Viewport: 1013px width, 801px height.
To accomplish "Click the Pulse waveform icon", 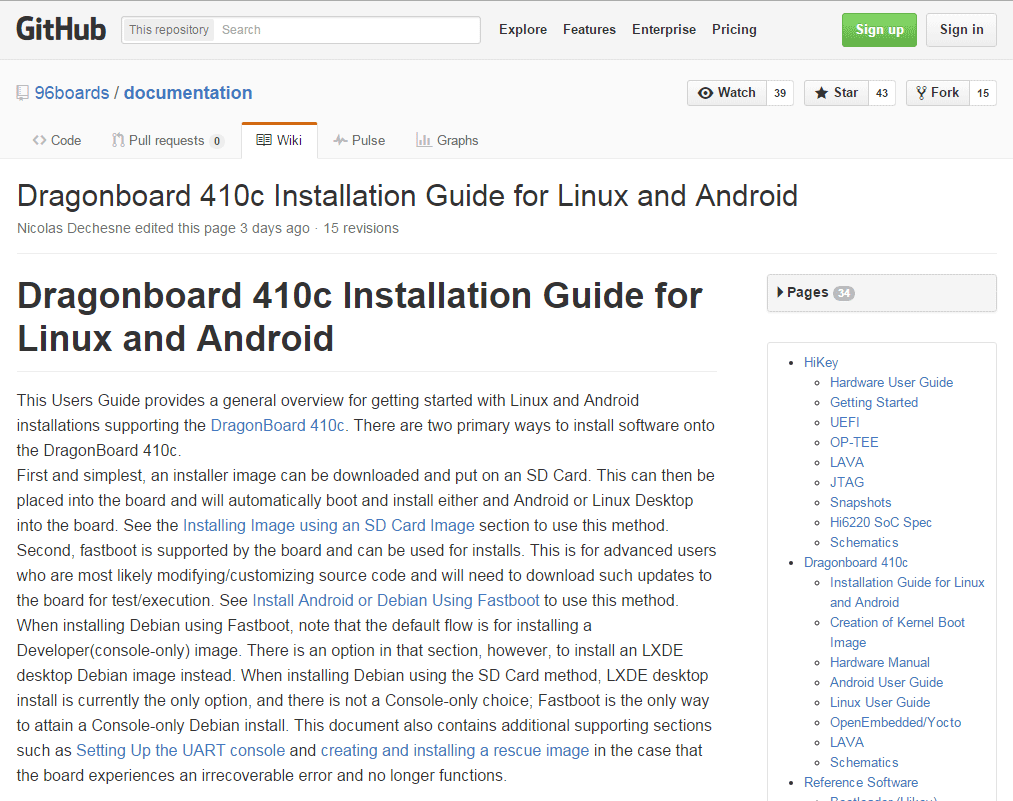I will click(340, 140).
